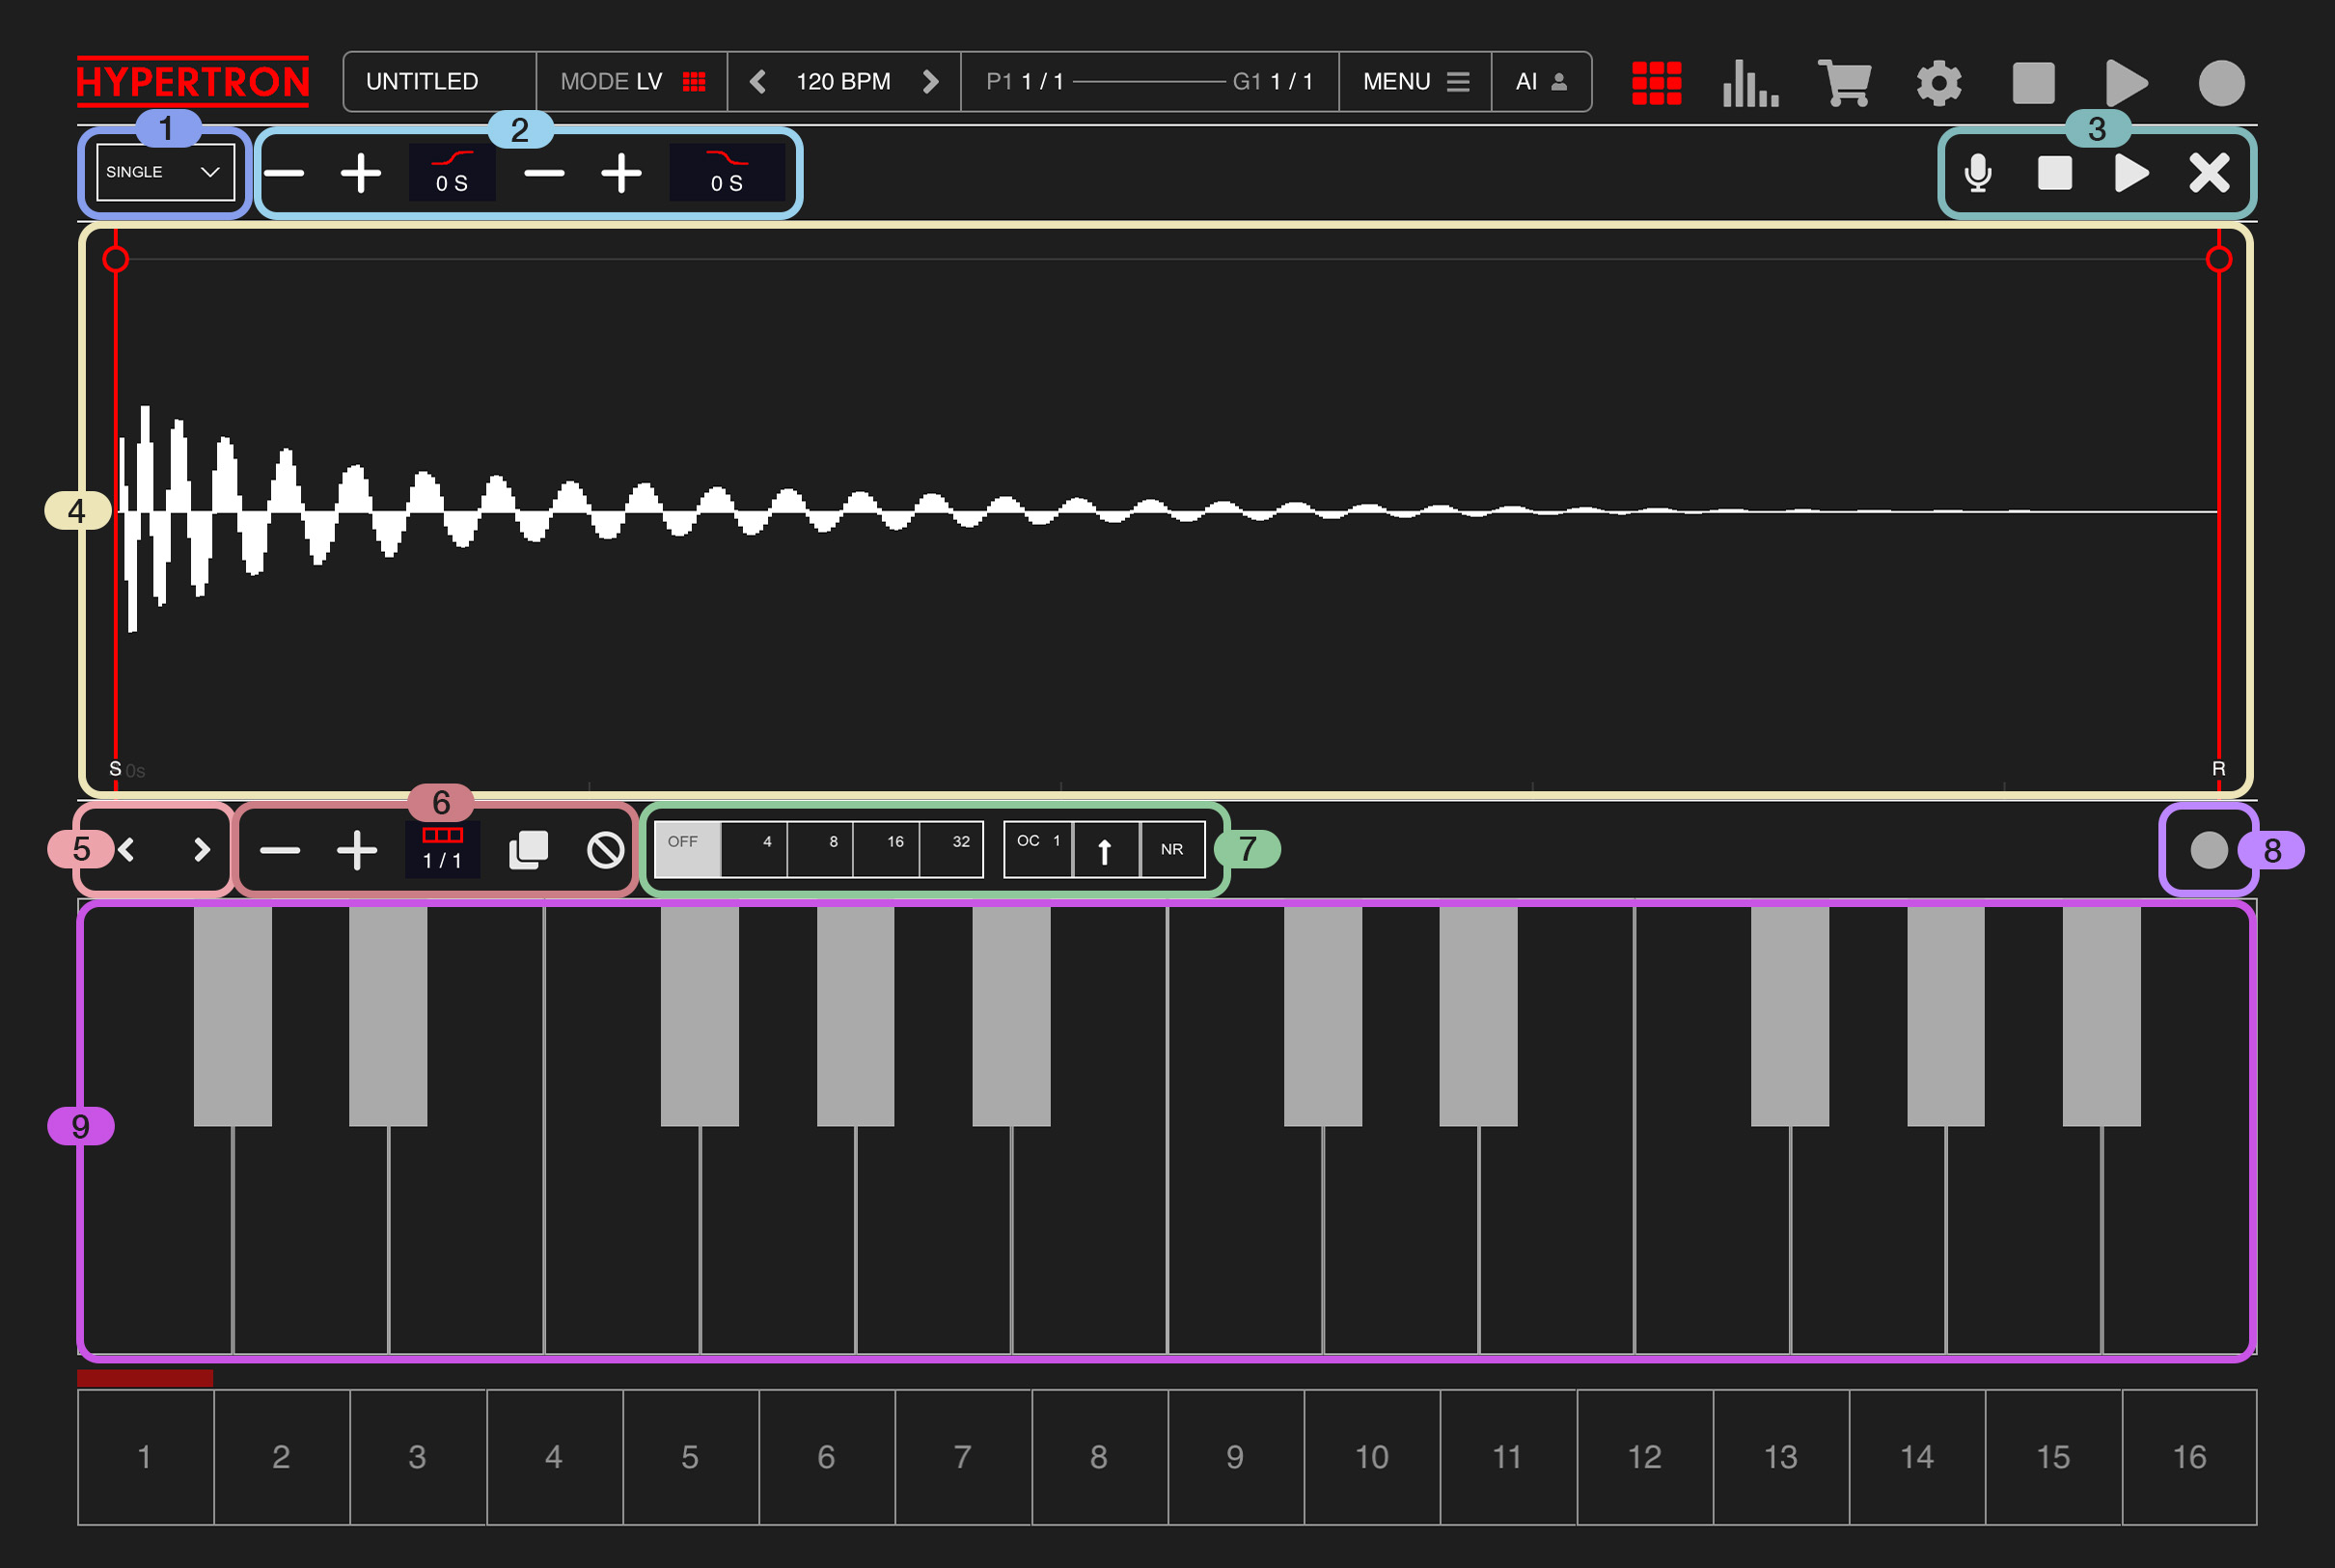Increase tempo with the right BPM chevron
This screenshot has height=1568, width=2335.
coord(930,82)
